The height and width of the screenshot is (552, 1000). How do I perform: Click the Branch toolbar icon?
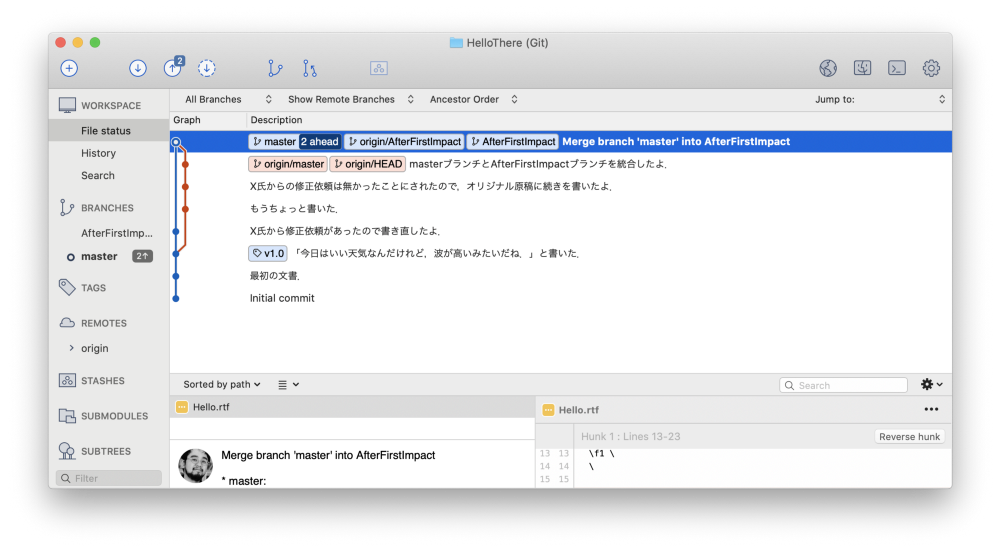275,68
